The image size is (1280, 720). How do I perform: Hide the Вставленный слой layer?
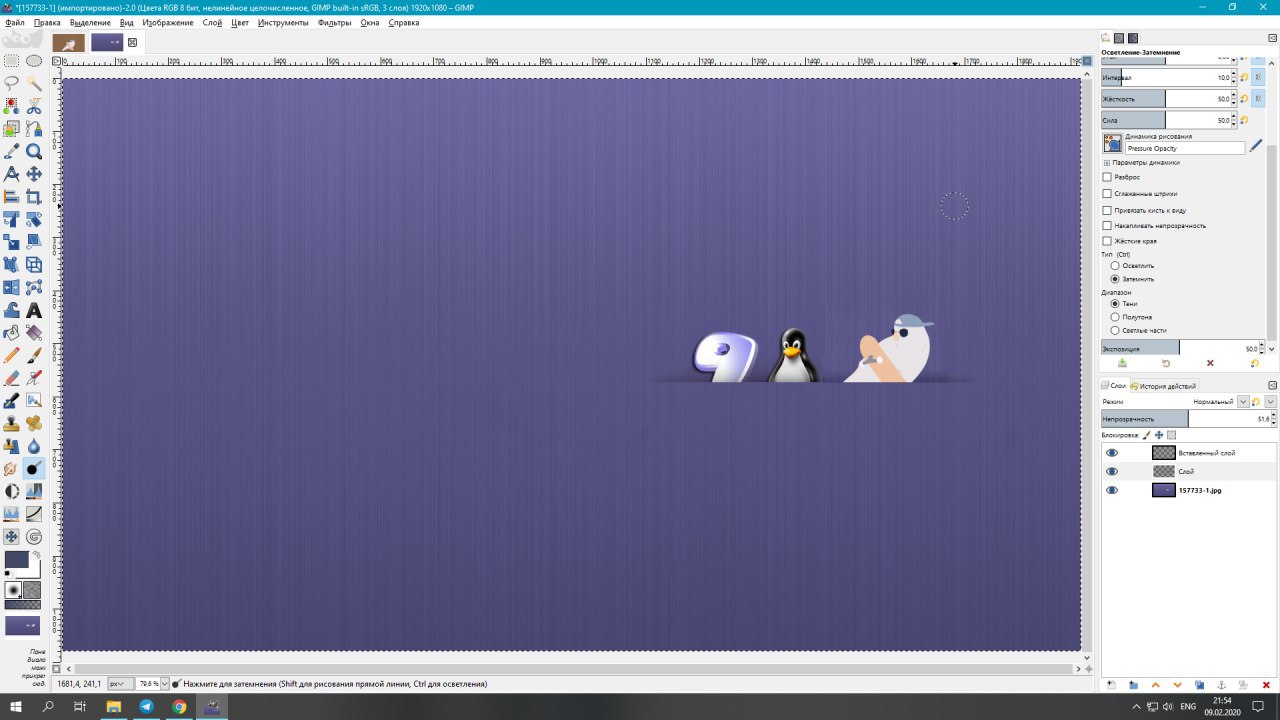(x=1112, y=453)
